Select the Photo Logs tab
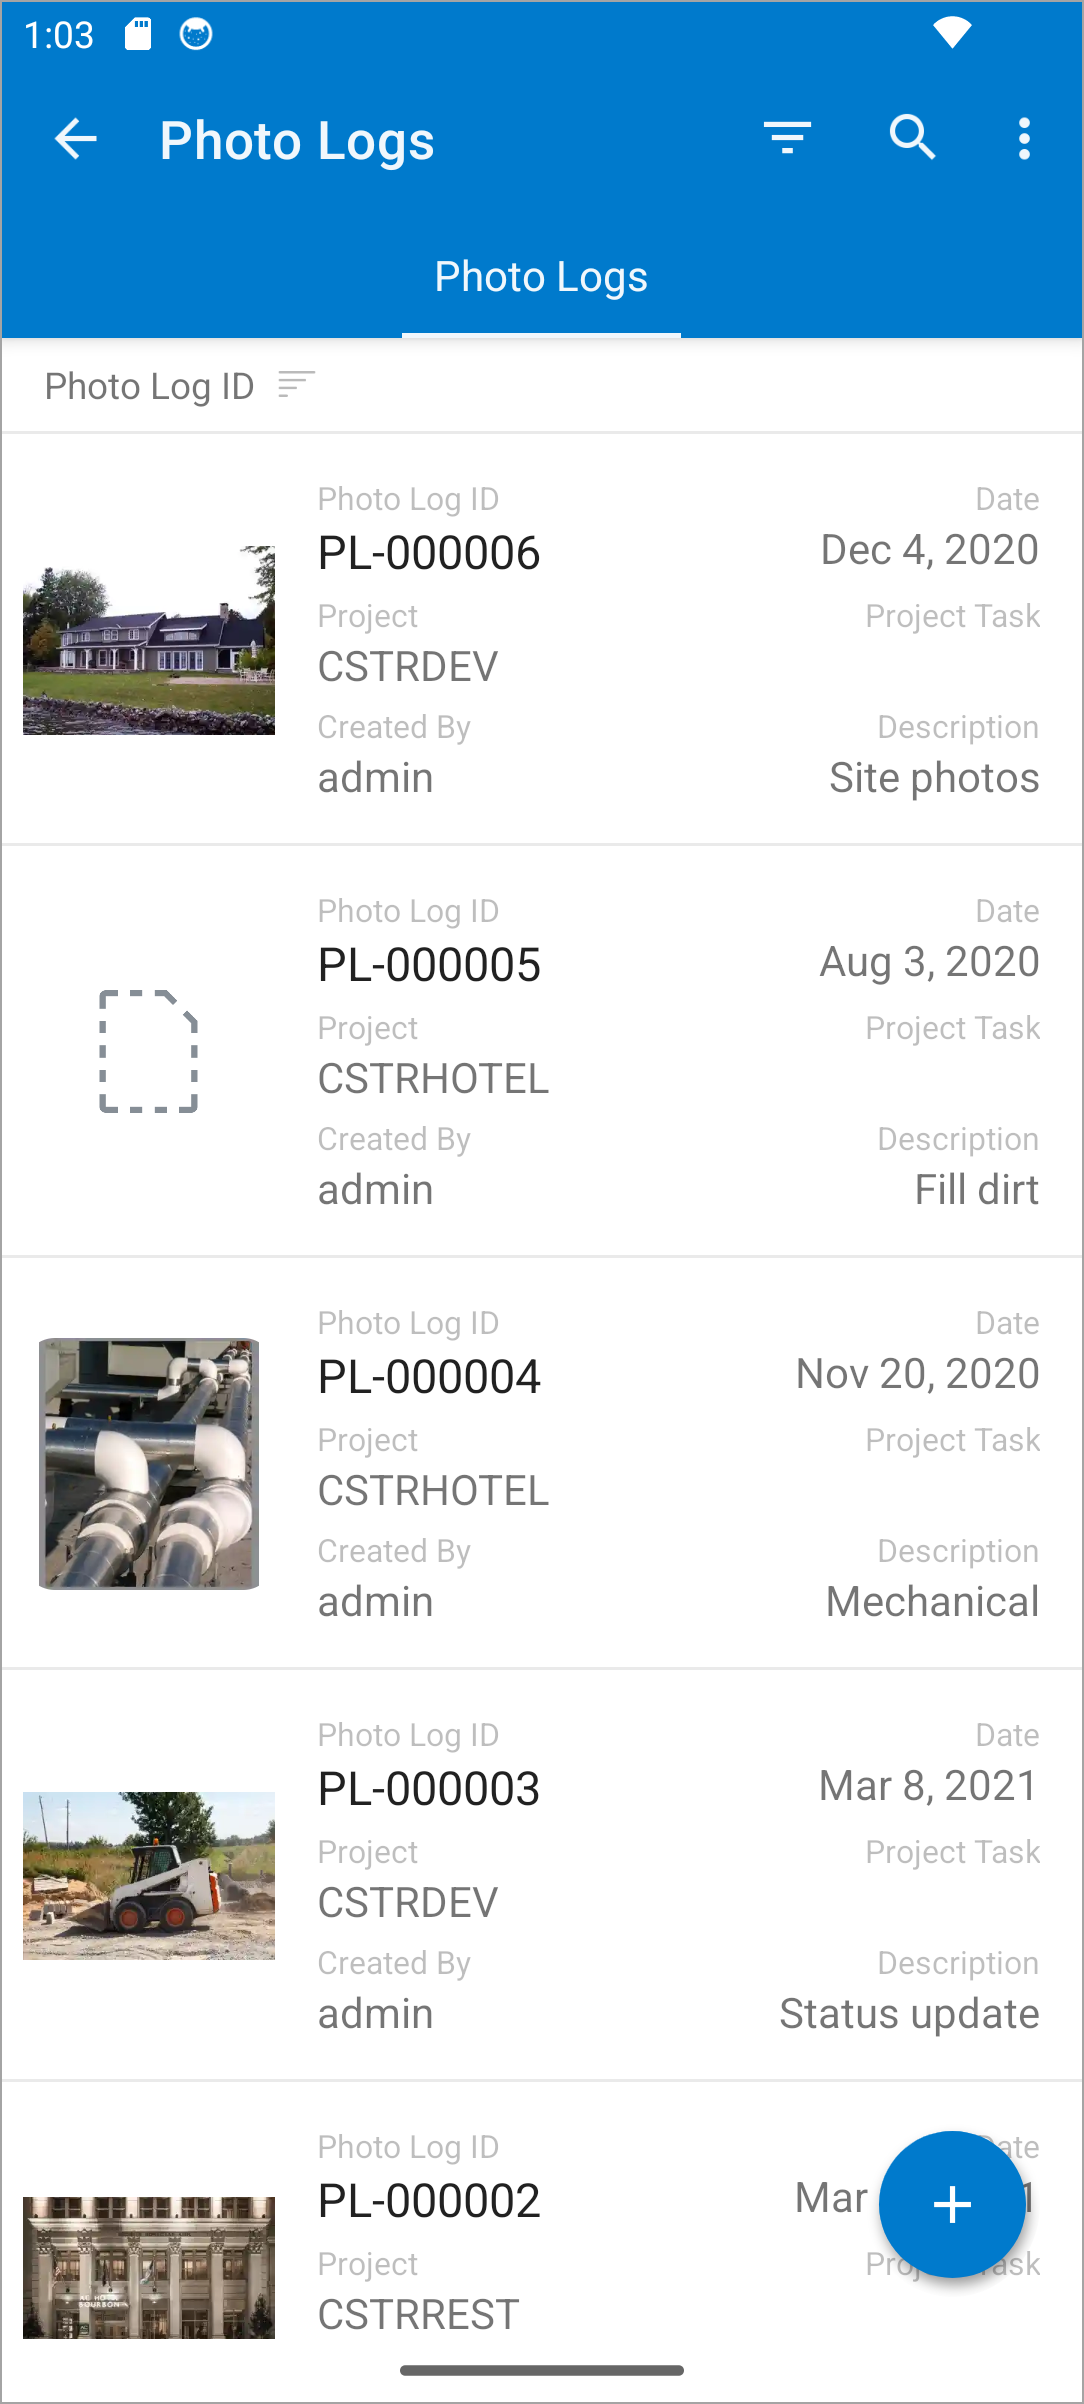The width and height of the screenshot is (1084, 2404). point(541,277)
